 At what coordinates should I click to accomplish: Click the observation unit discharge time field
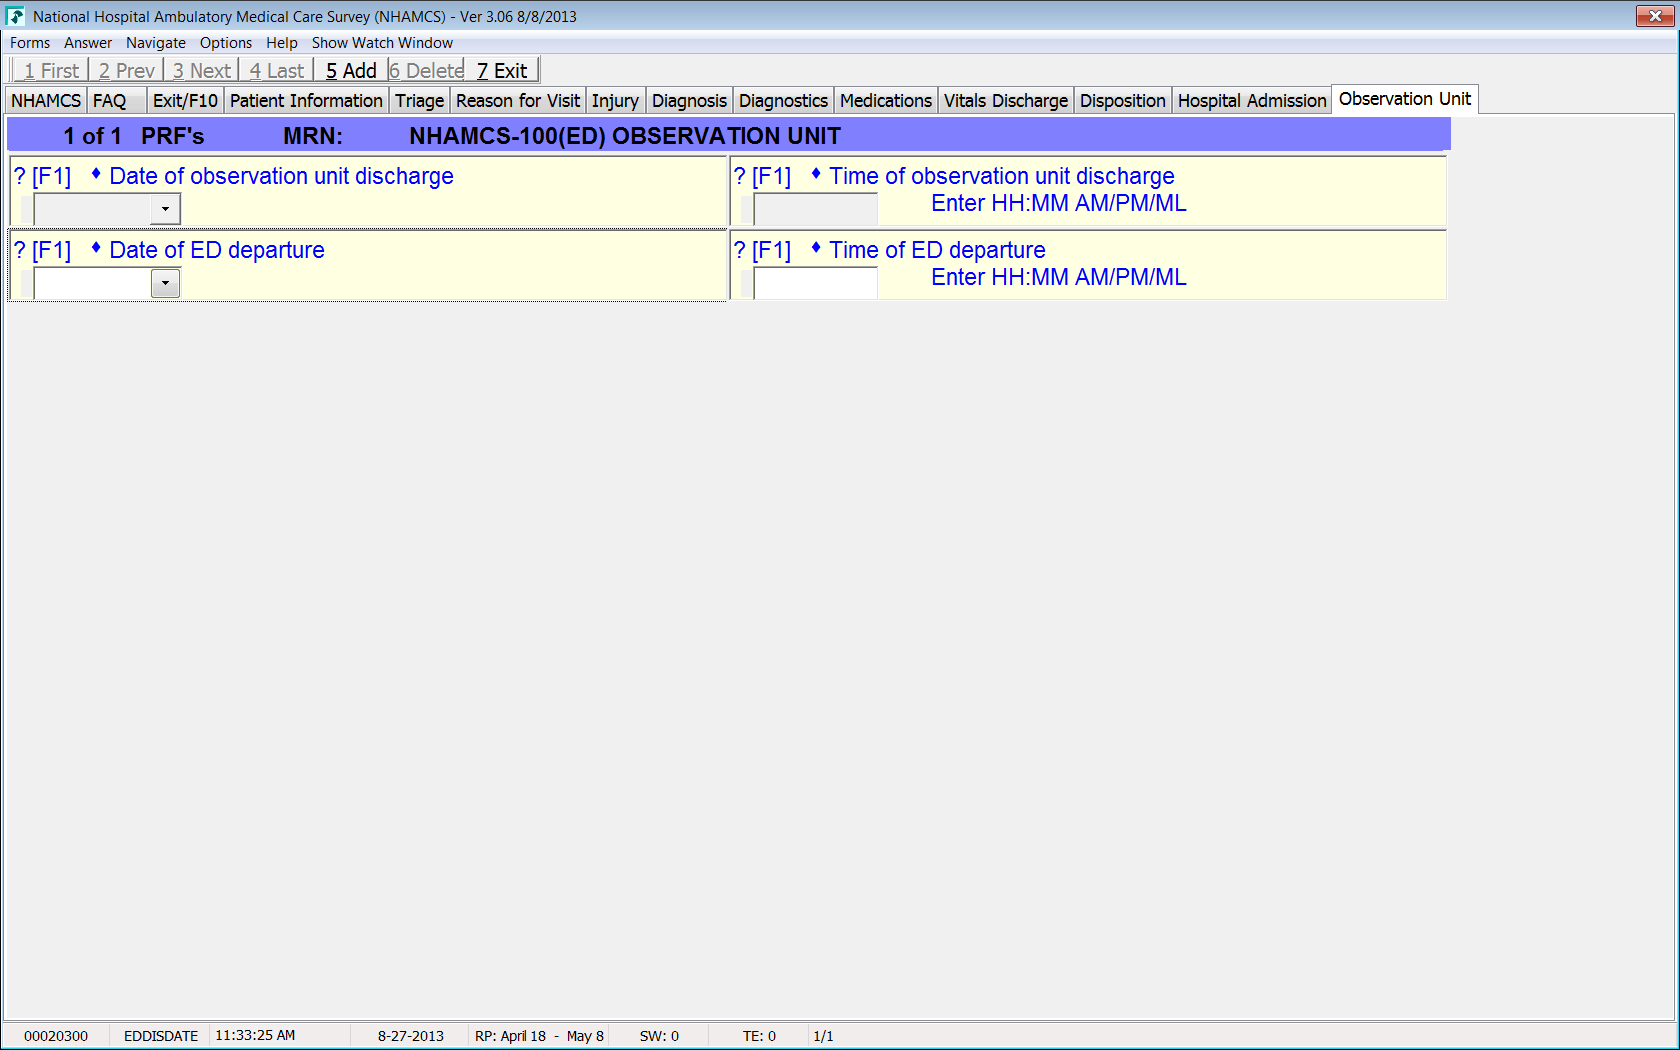[815, 209]
